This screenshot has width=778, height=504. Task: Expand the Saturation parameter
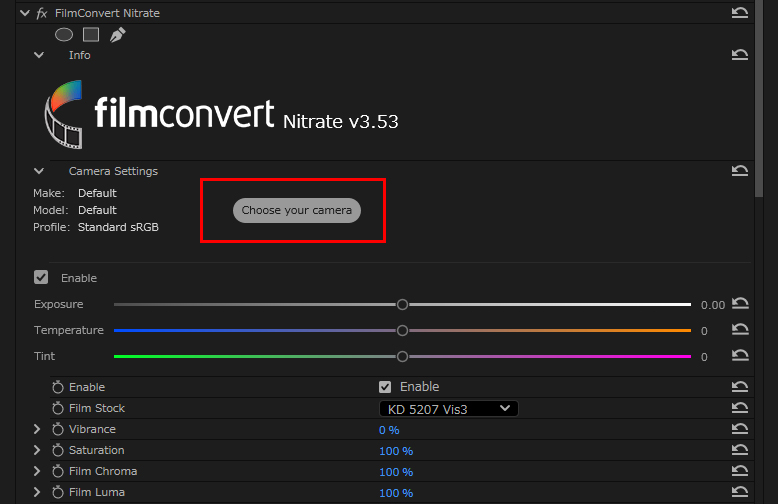(x=37, y=450)
